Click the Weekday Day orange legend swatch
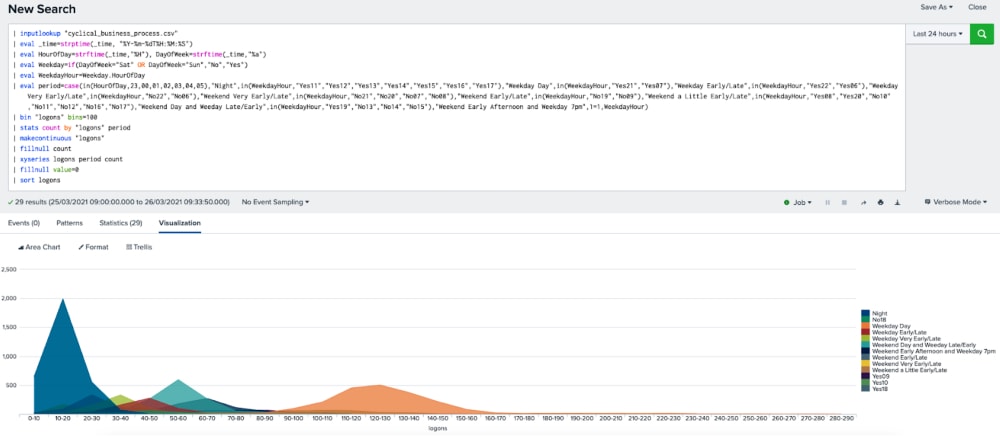The image size is (1000, 438). [x=866, y=326]
